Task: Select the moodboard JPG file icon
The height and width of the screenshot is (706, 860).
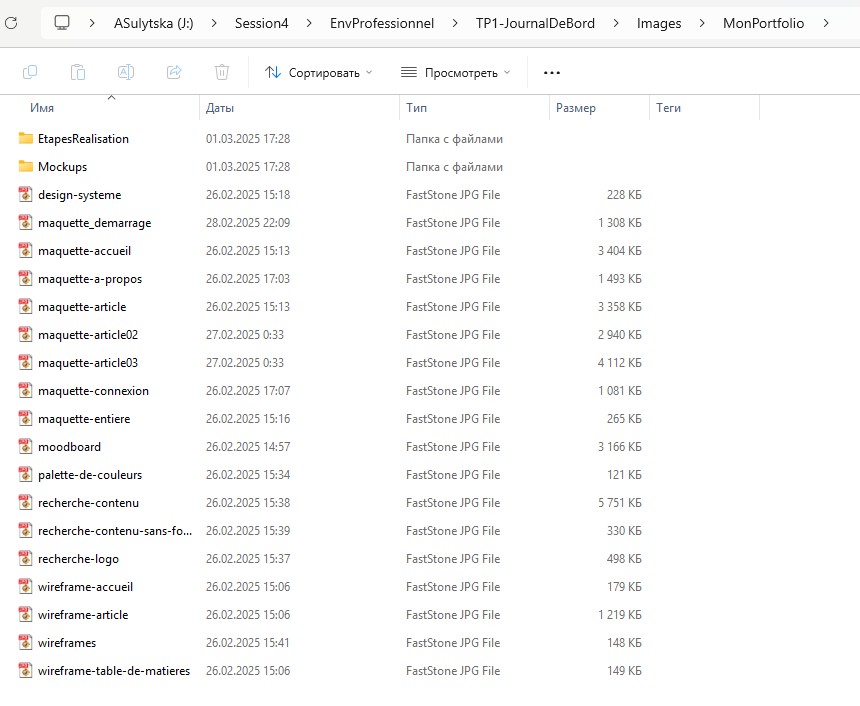Action: 26,447
